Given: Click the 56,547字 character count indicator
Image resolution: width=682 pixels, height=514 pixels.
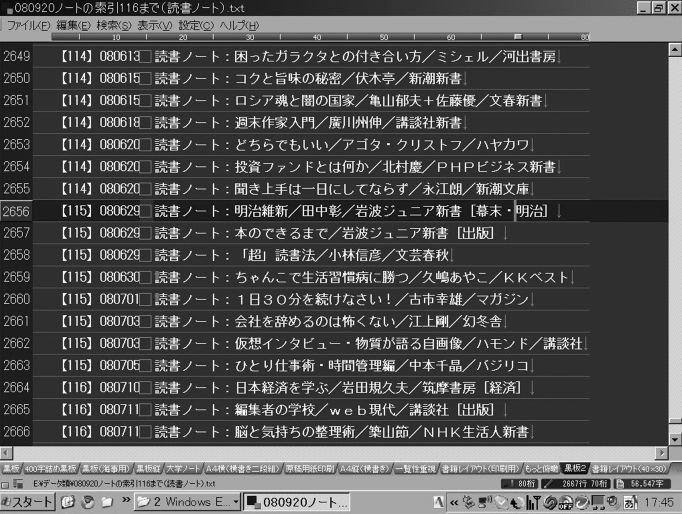Looking at the screenshot, I should pyautogui.click(x=641, y=484).
